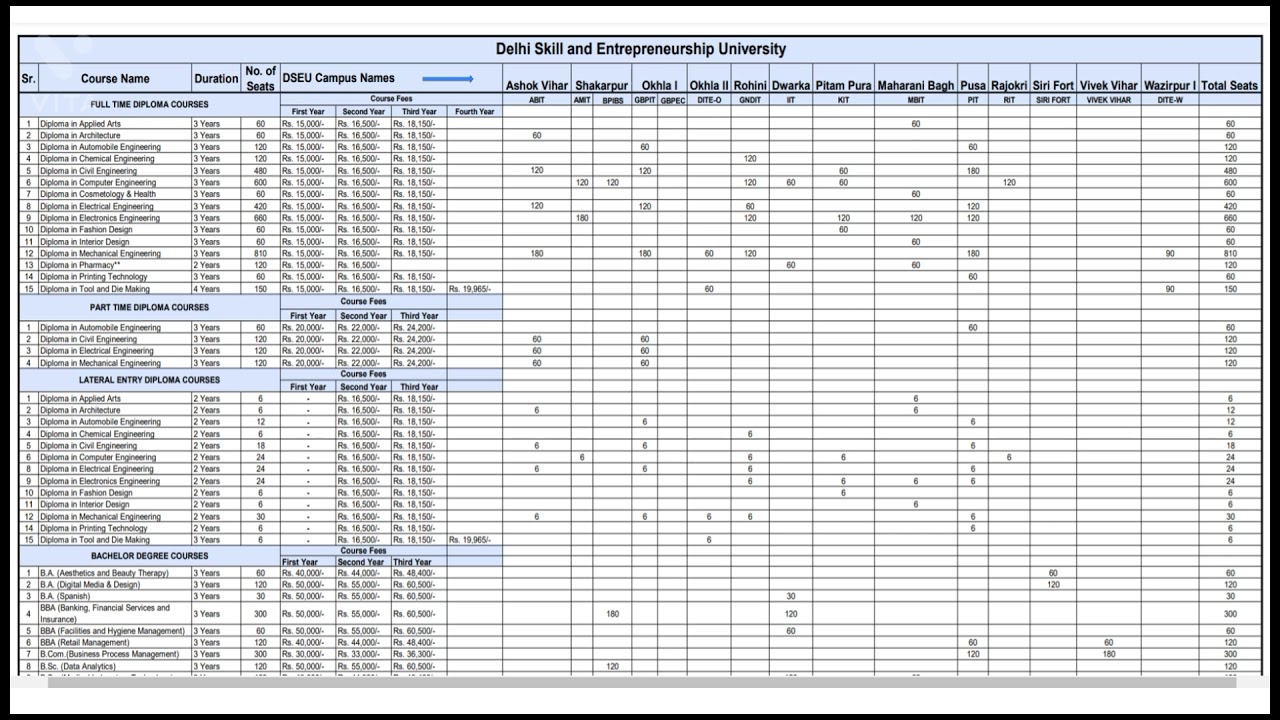Select the LATERAL ENTRY DIPLOMA COURSES section heading

(149, 380)
